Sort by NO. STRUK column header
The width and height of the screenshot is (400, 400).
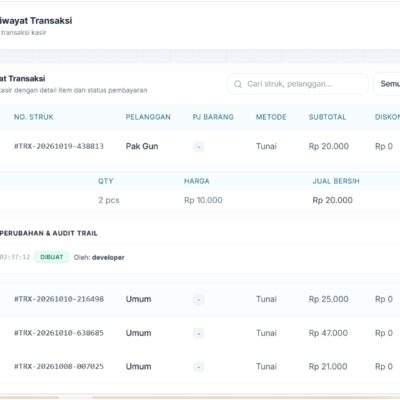34,117
